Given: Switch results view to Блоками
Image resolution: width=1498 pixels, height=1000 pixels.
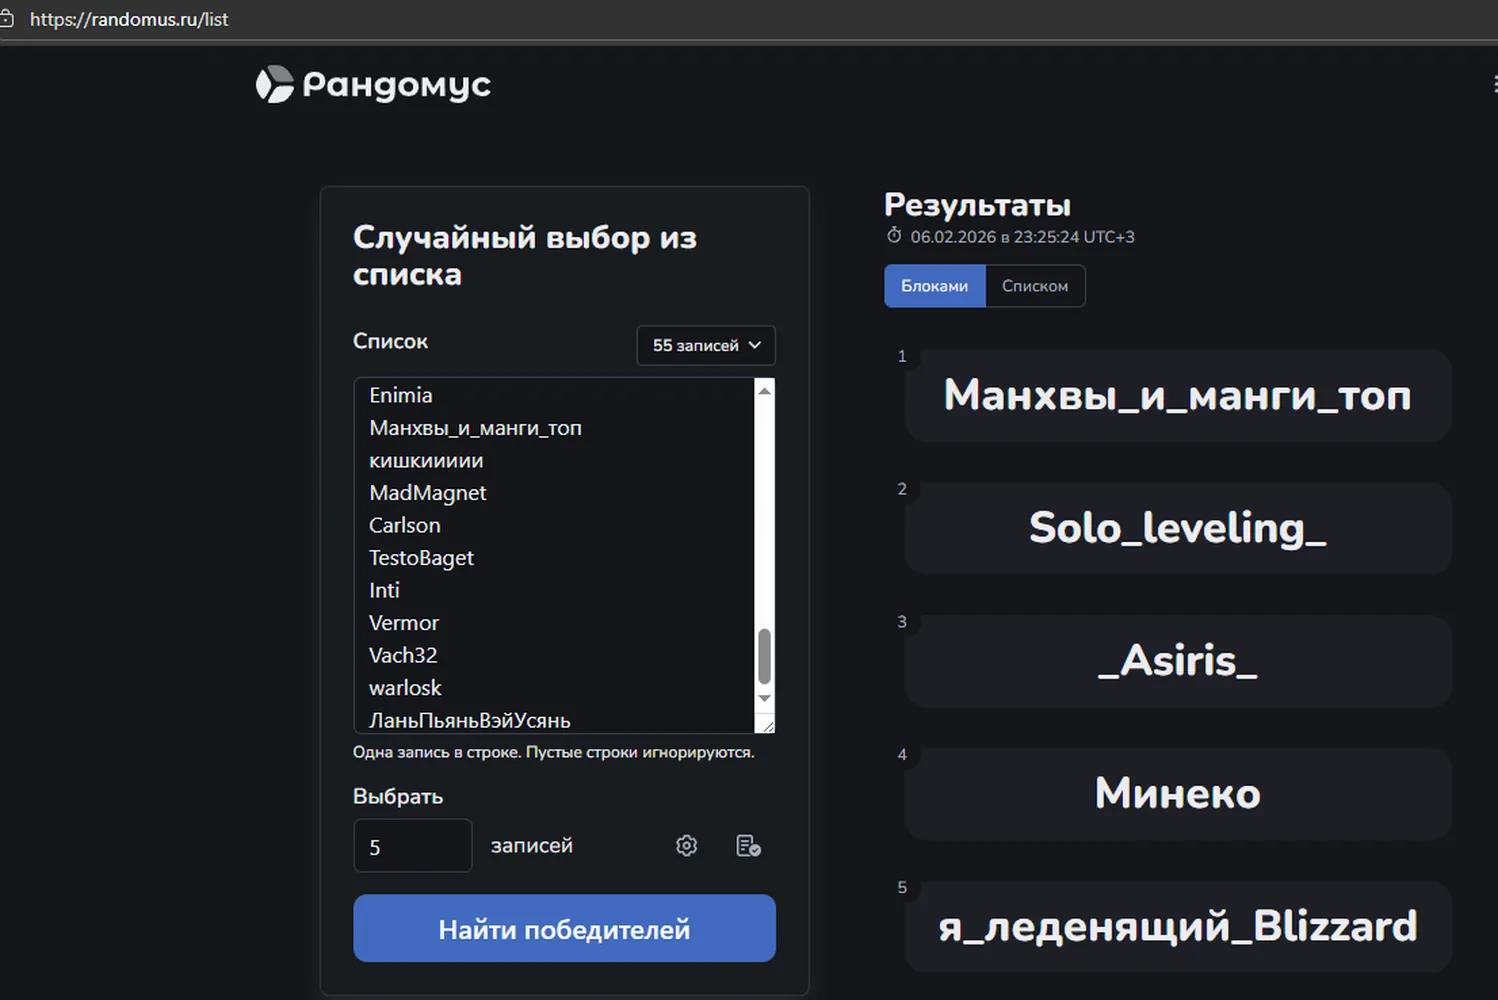Looking at the screenshot, I should pyautogui.click(x=935, y=286).
